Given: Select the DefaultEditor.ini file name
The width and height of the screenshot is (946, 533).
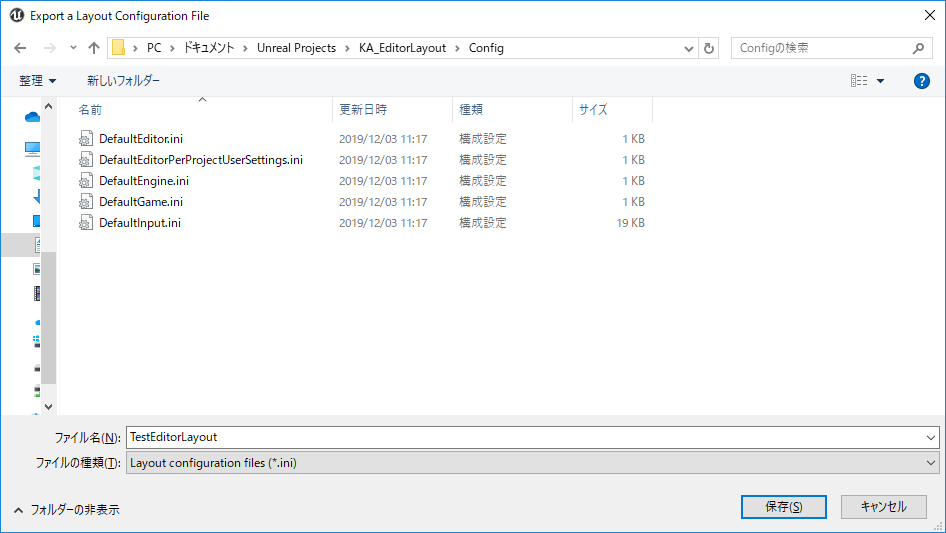Looking at the screenshot, I should coord(141,139).
